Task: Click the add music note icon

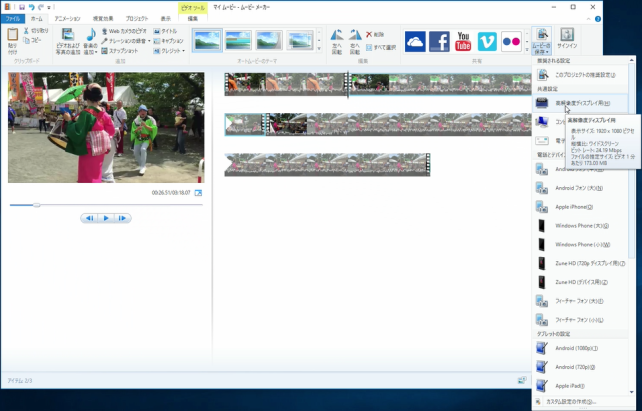Action: [91, 37]
